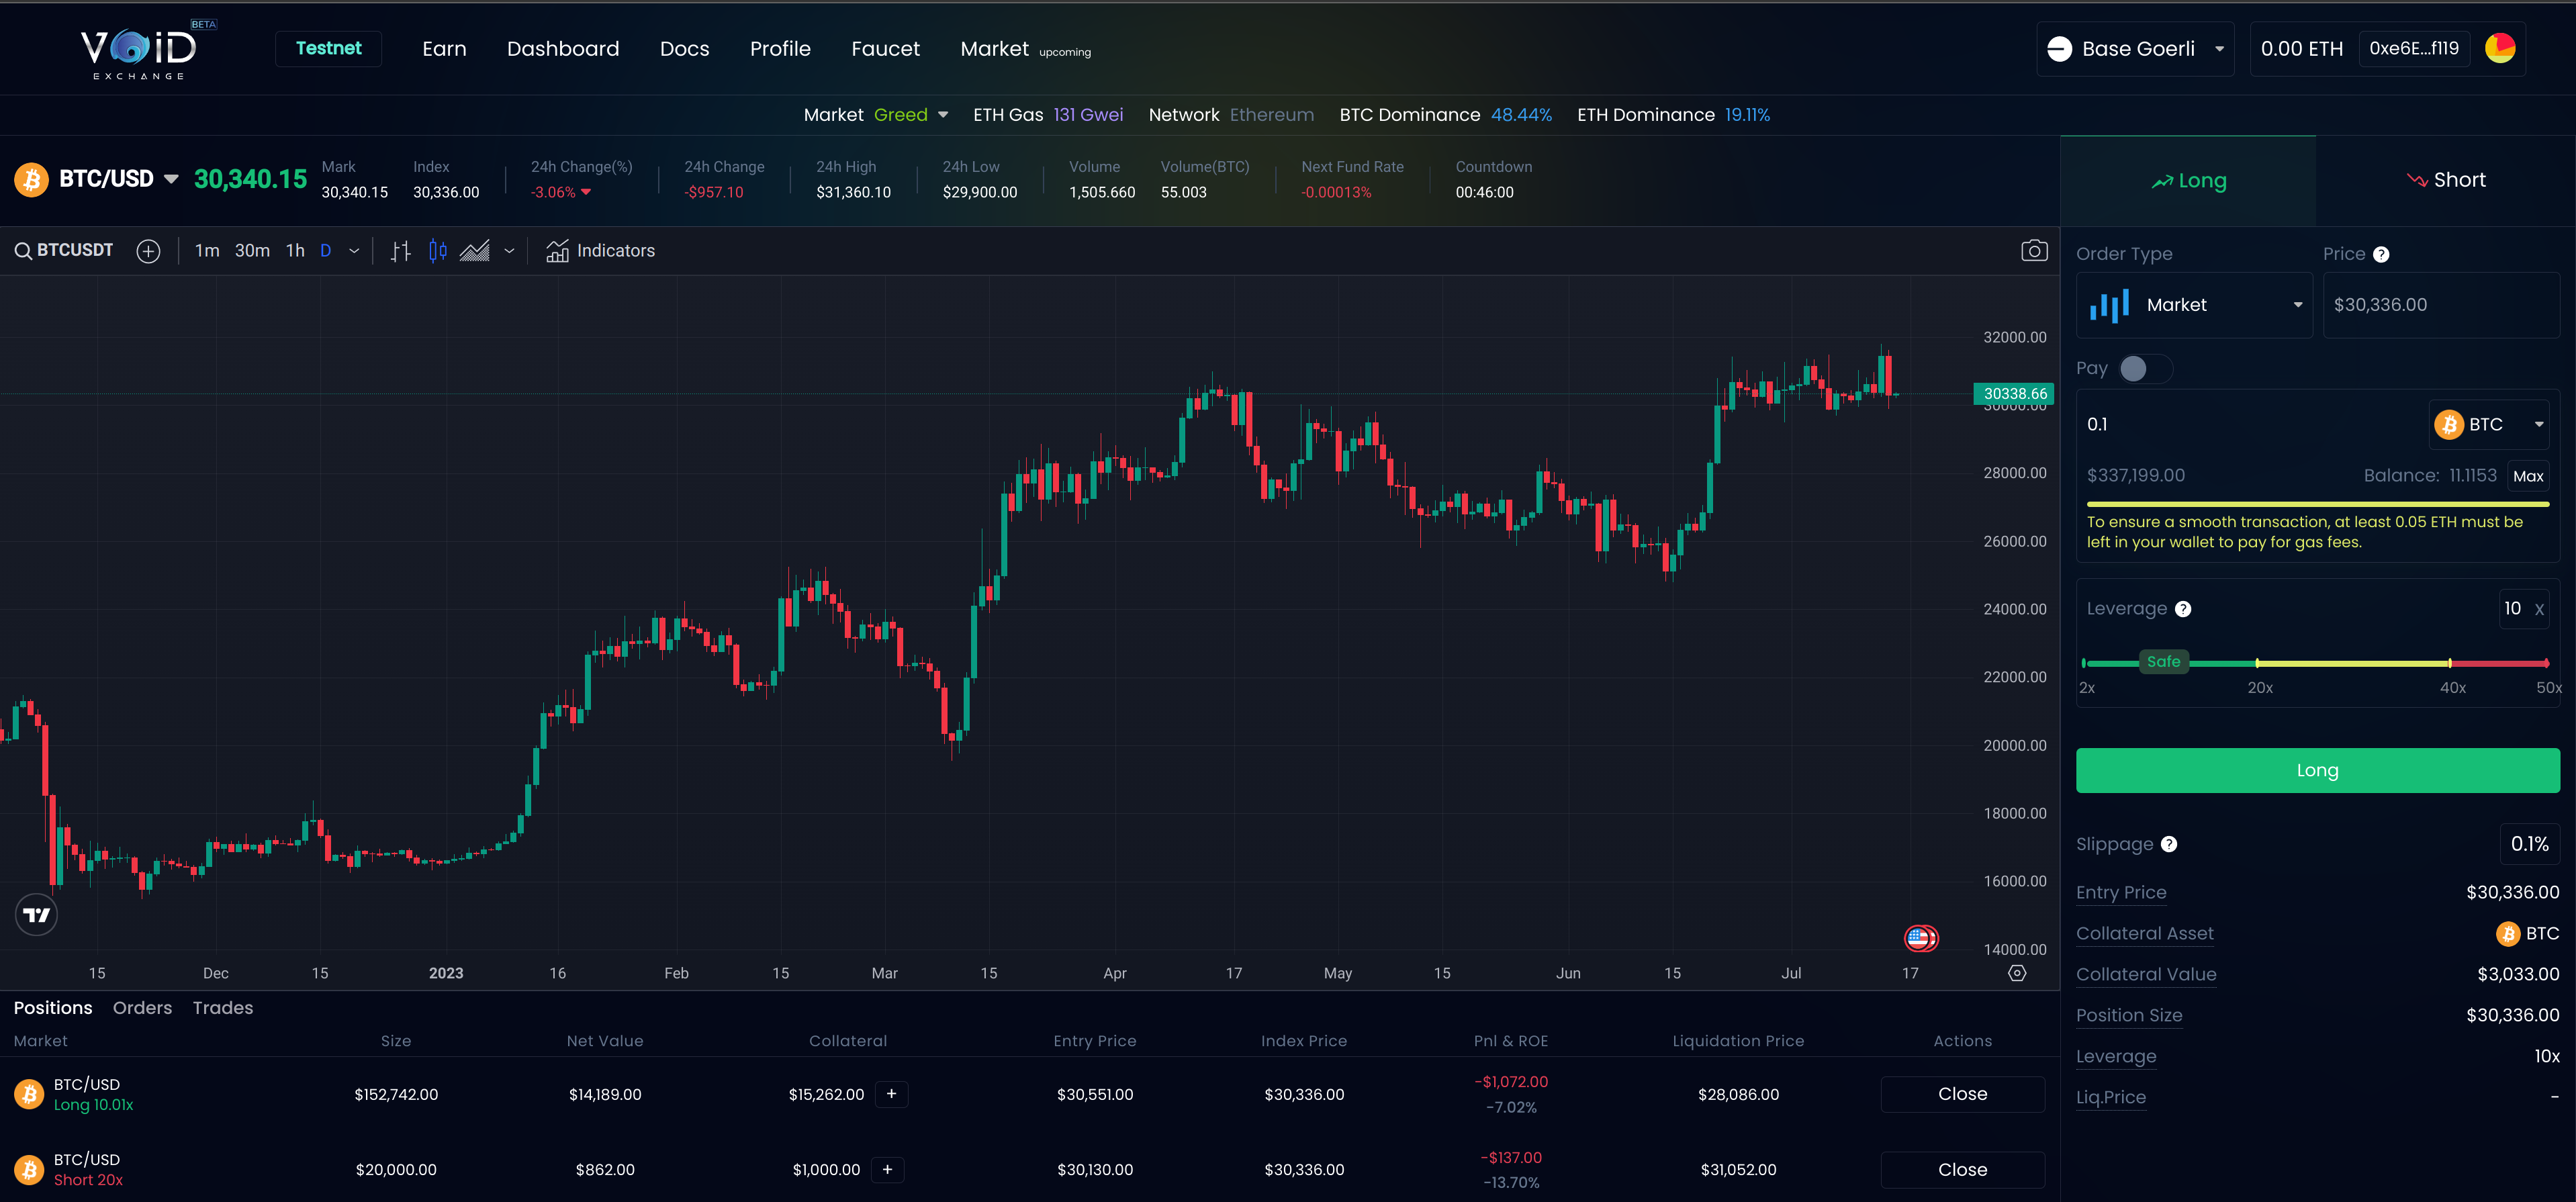This screenshot has width=2576, height=1202.
Task: Take a chart snapshot with camera icon
Action: pyautogui.click(x=2034, y=251)
